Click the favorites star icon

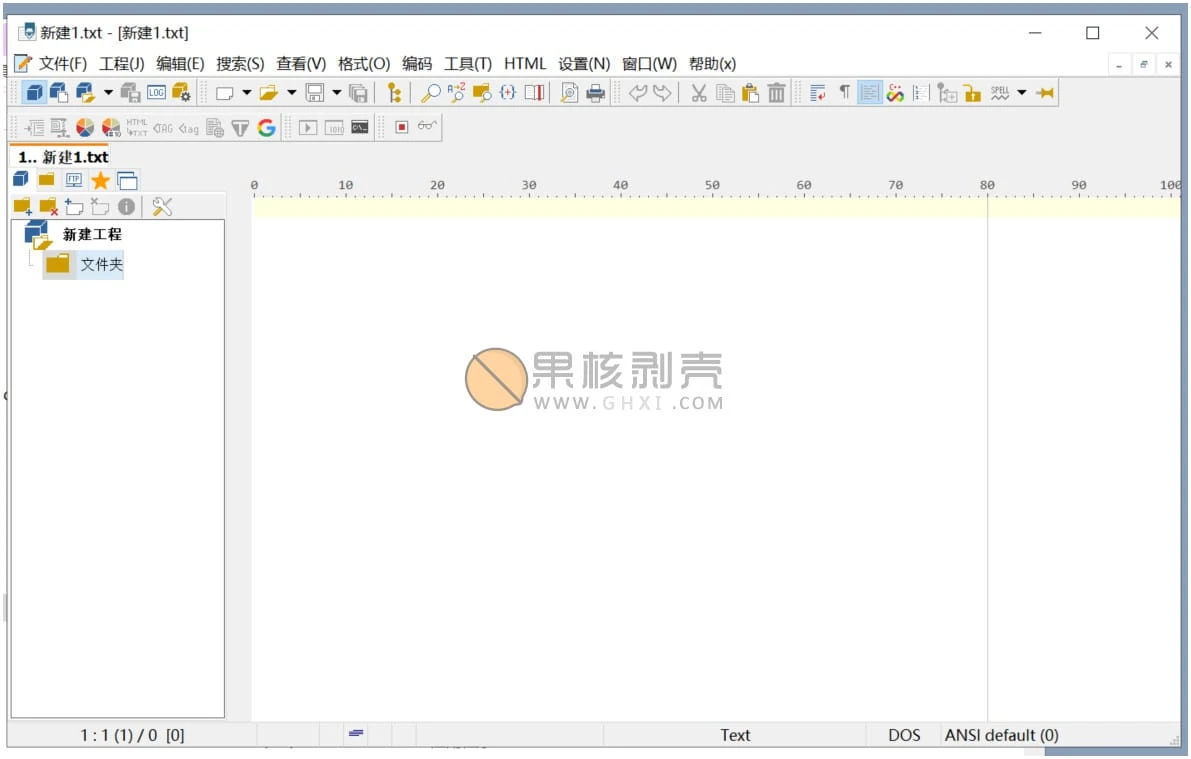(x=100, y=180)
